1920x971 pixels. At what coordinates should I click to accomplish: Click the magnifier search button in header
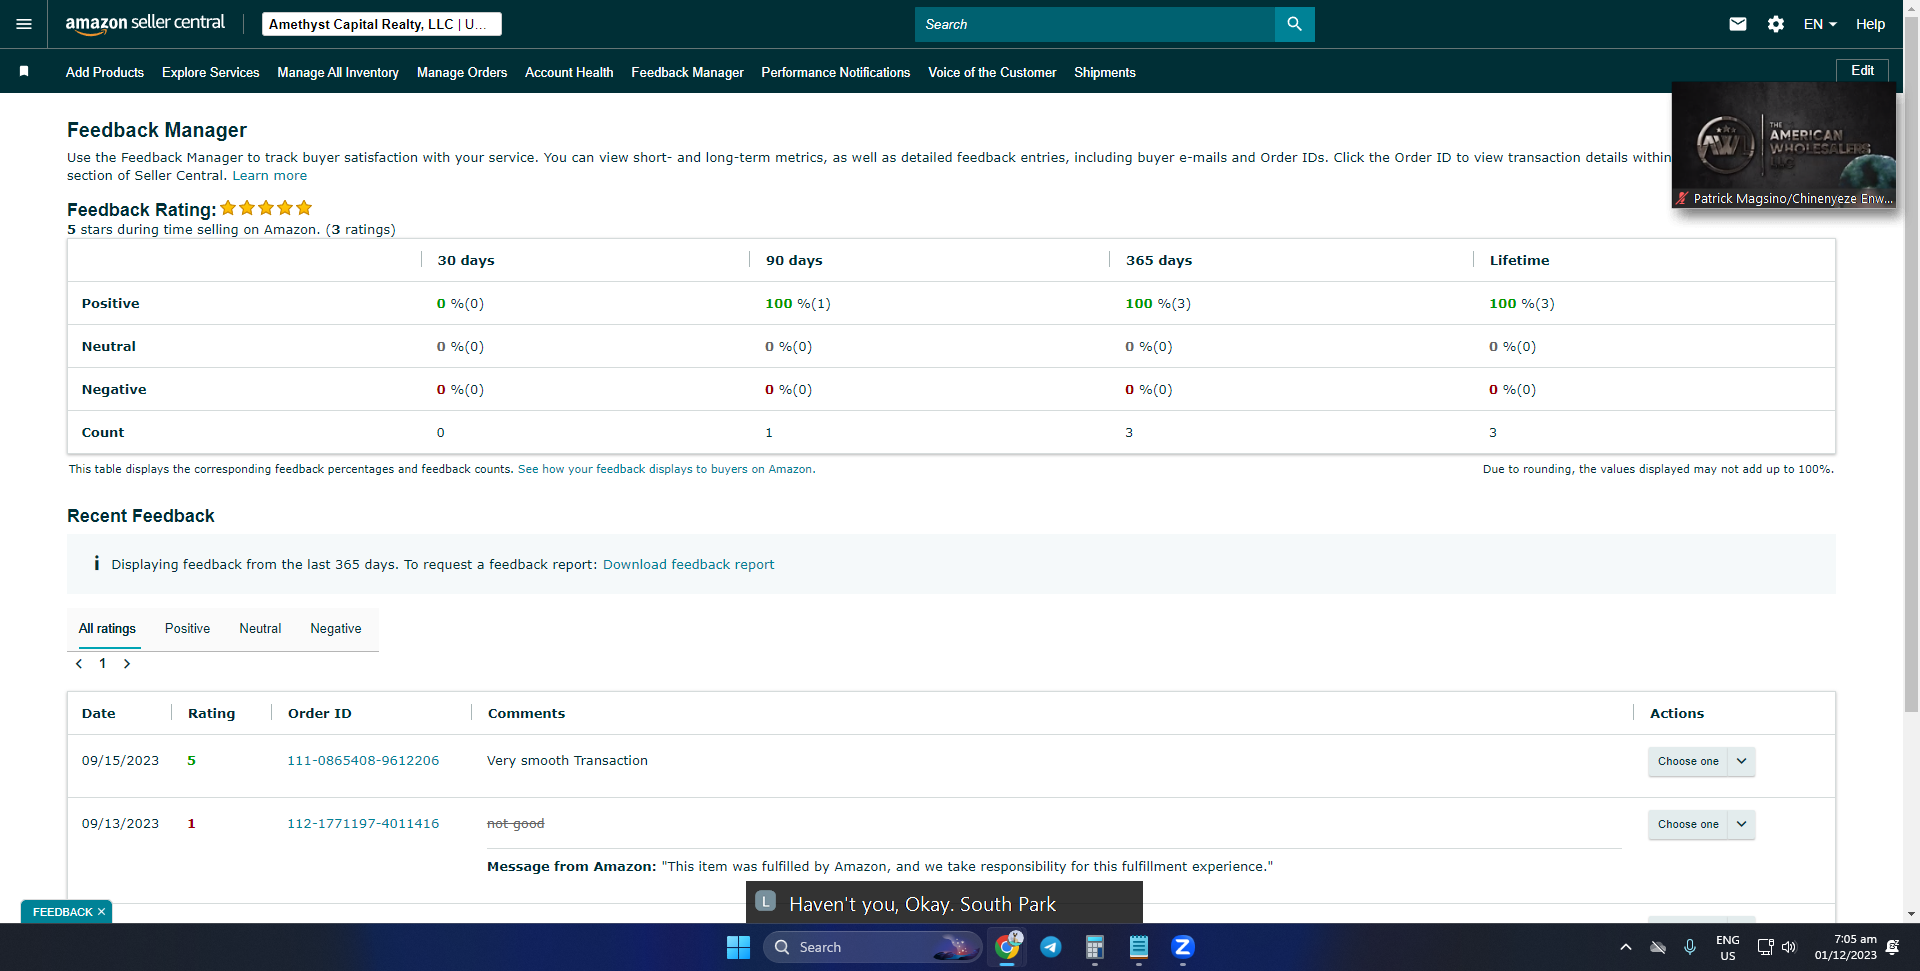click(1294, 24)
